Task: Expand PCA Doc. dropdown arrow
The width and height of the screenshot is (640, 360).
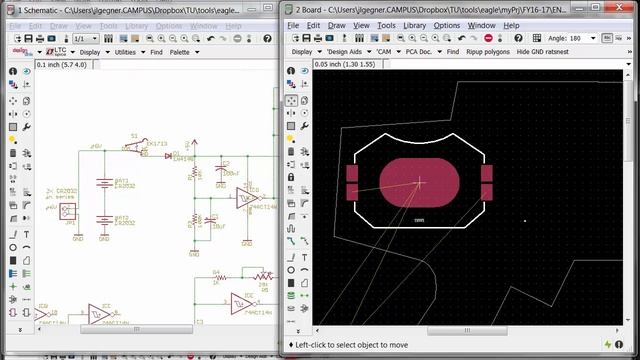Action: [x=440, y=52]
